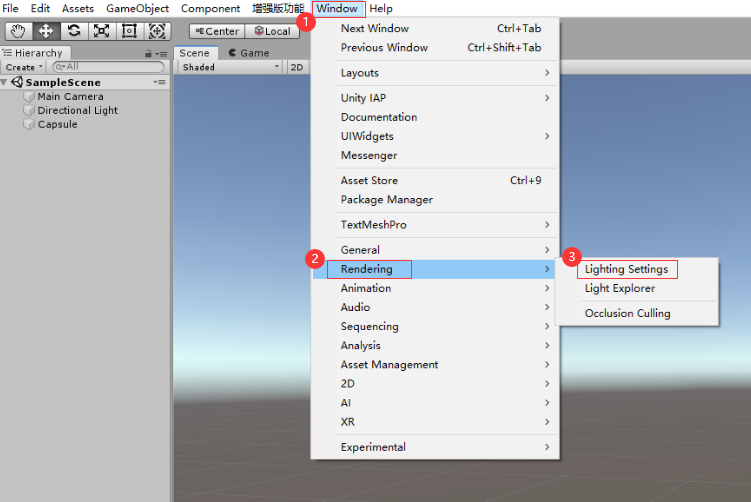Select the Hand tool
The image size is (751, 502).
coord(18,31)
